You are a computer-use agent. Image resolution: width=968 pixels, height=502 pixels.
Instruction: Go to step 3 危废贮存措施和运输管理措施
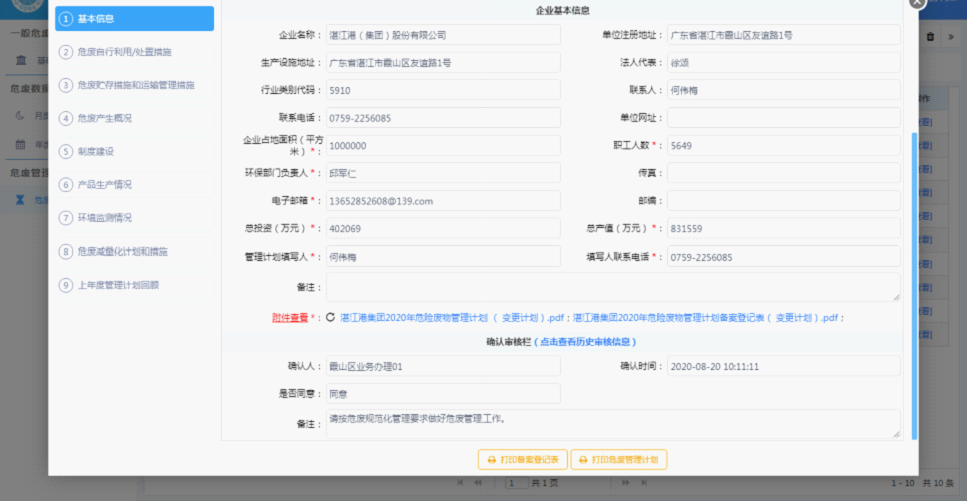coord(135,85)
